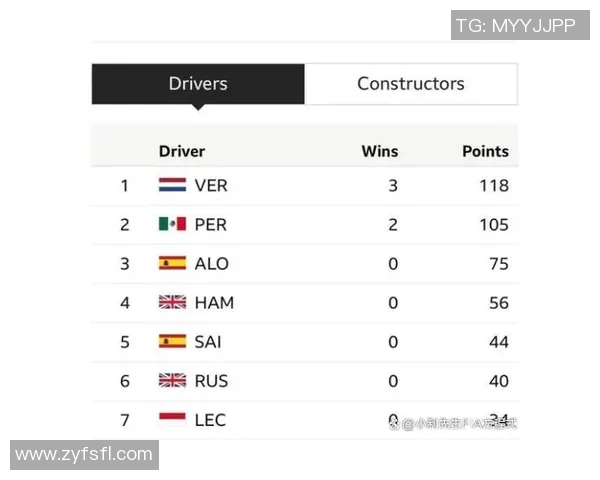
Task: Select the ALO driver name
Action: click(x=211, y=263)
